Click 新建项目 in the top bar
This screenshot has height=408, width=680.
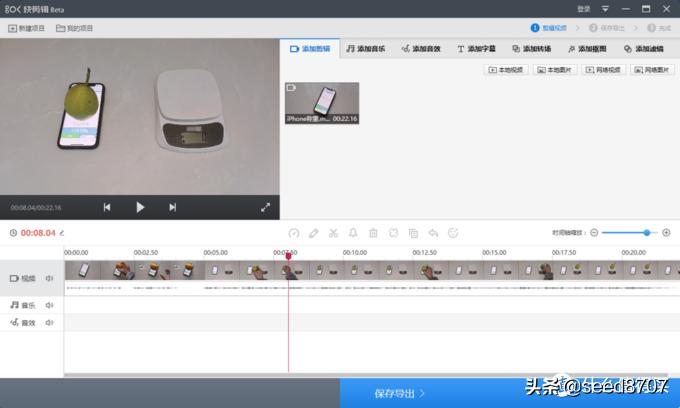(x=26, y=28)
